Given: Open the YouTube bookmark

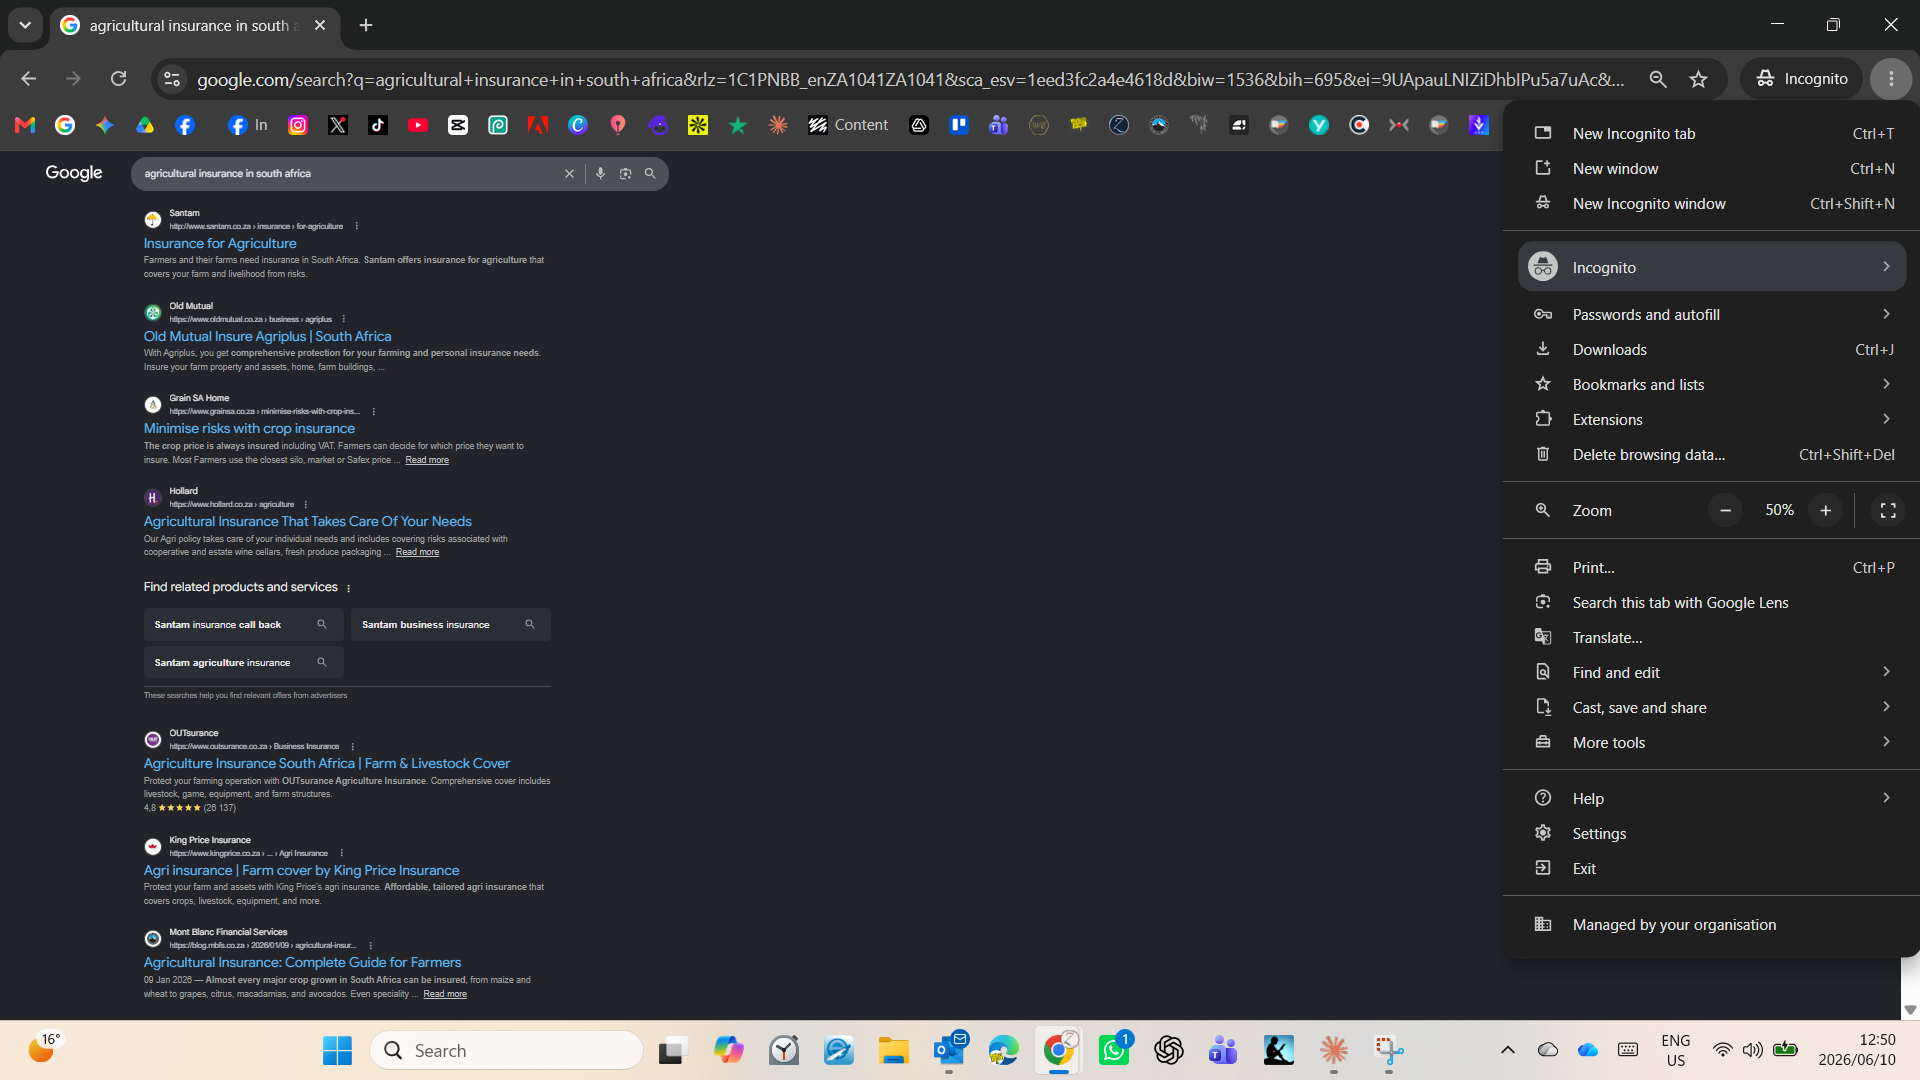Looking at the screenshot, I should click(x=418, y=125).
